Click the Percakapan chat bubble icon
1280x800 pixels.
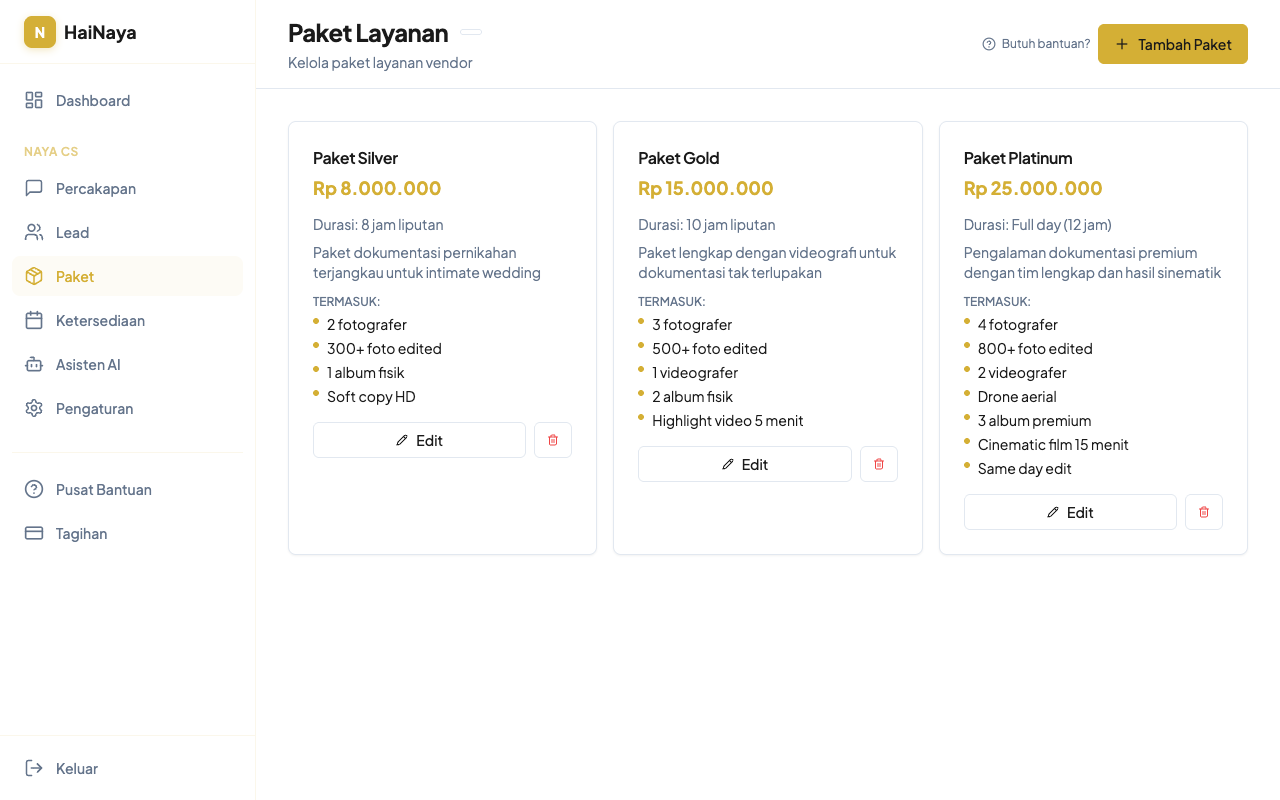[34, 188]
